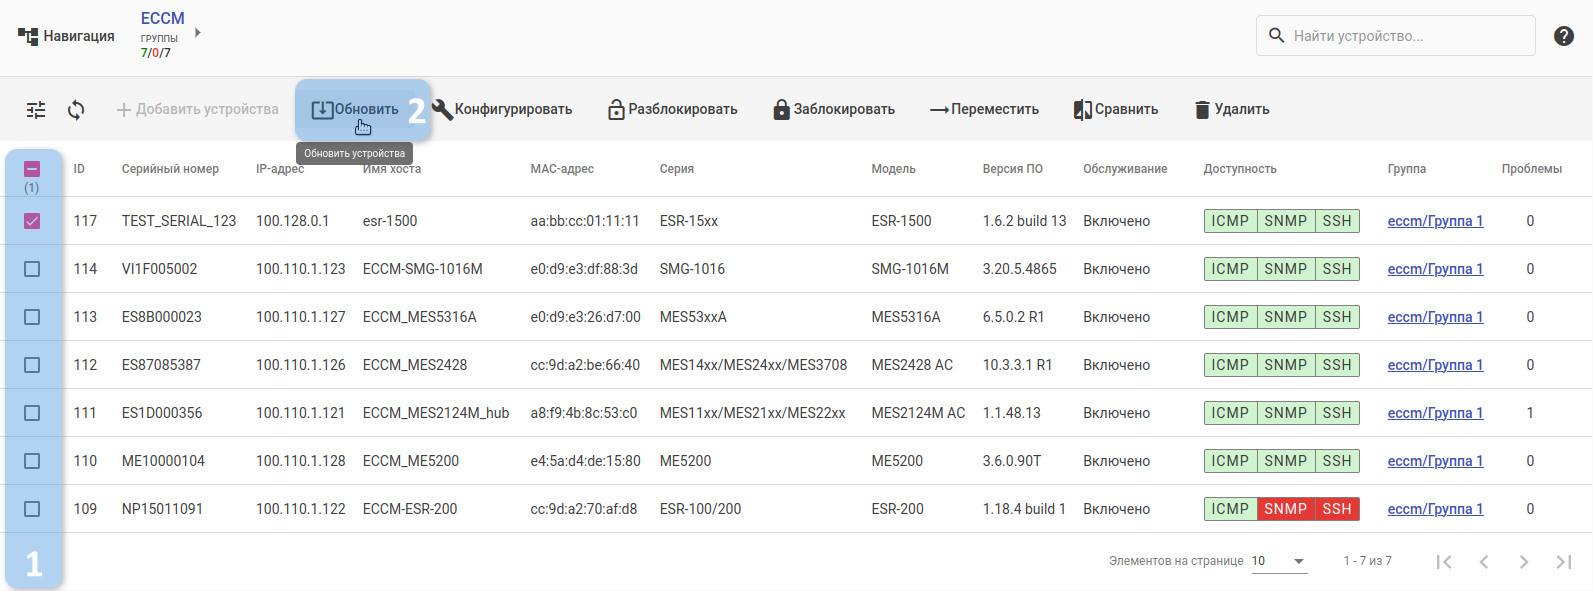Select the checkbox for device 114
The width and height of the screenshot is (1593, 591).
click(32, 269)
